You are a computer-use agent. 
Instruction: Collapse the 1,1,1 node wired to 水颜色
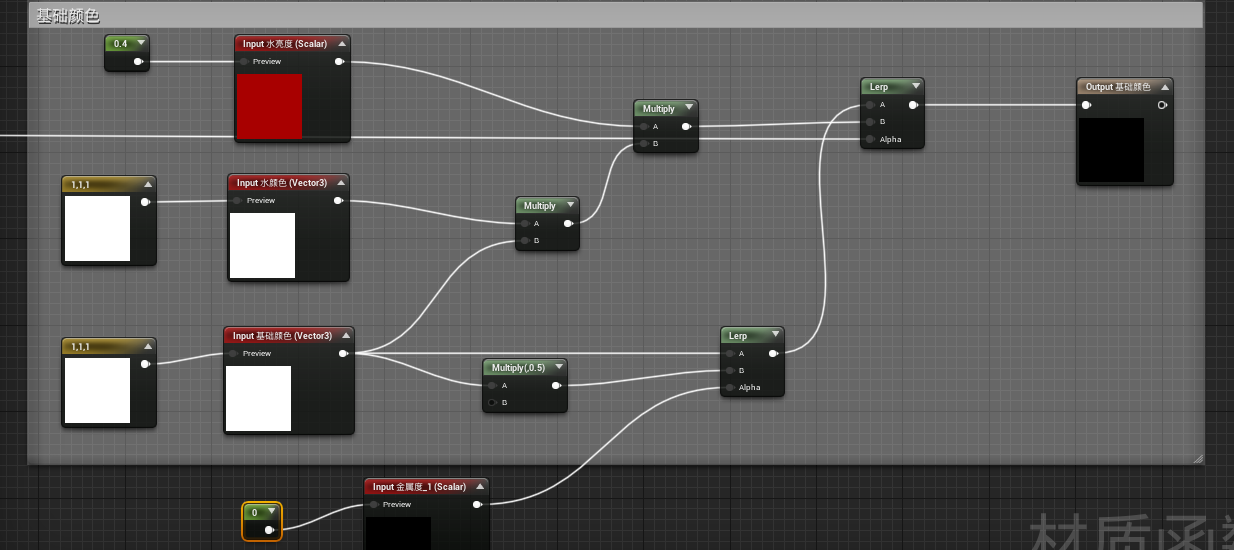tap(148, 184)
